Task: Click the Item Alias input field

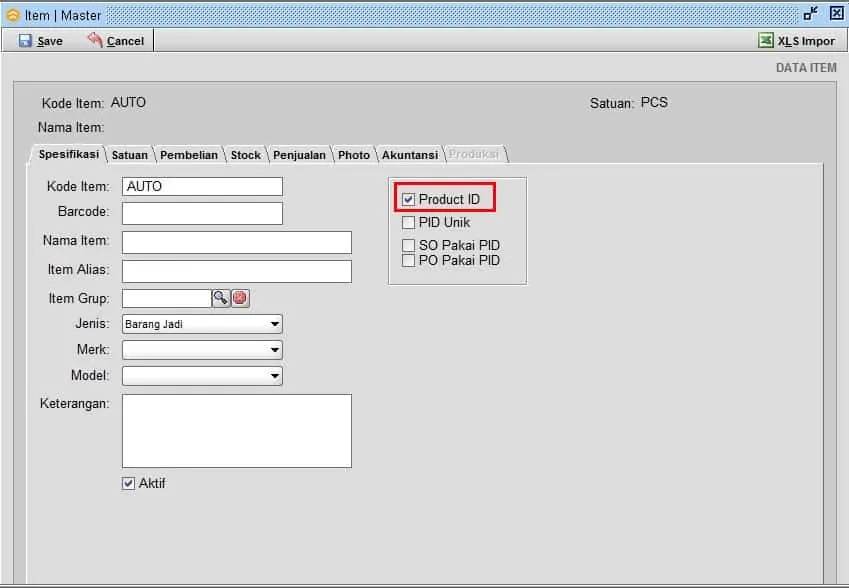Action: point(237,271)
